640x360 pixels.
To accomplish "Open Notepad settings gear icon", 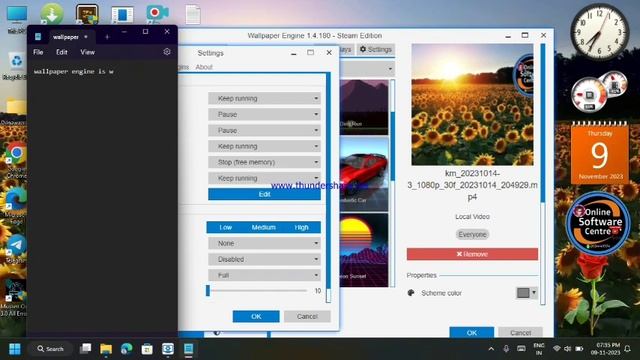I will (x=167, y=52).
